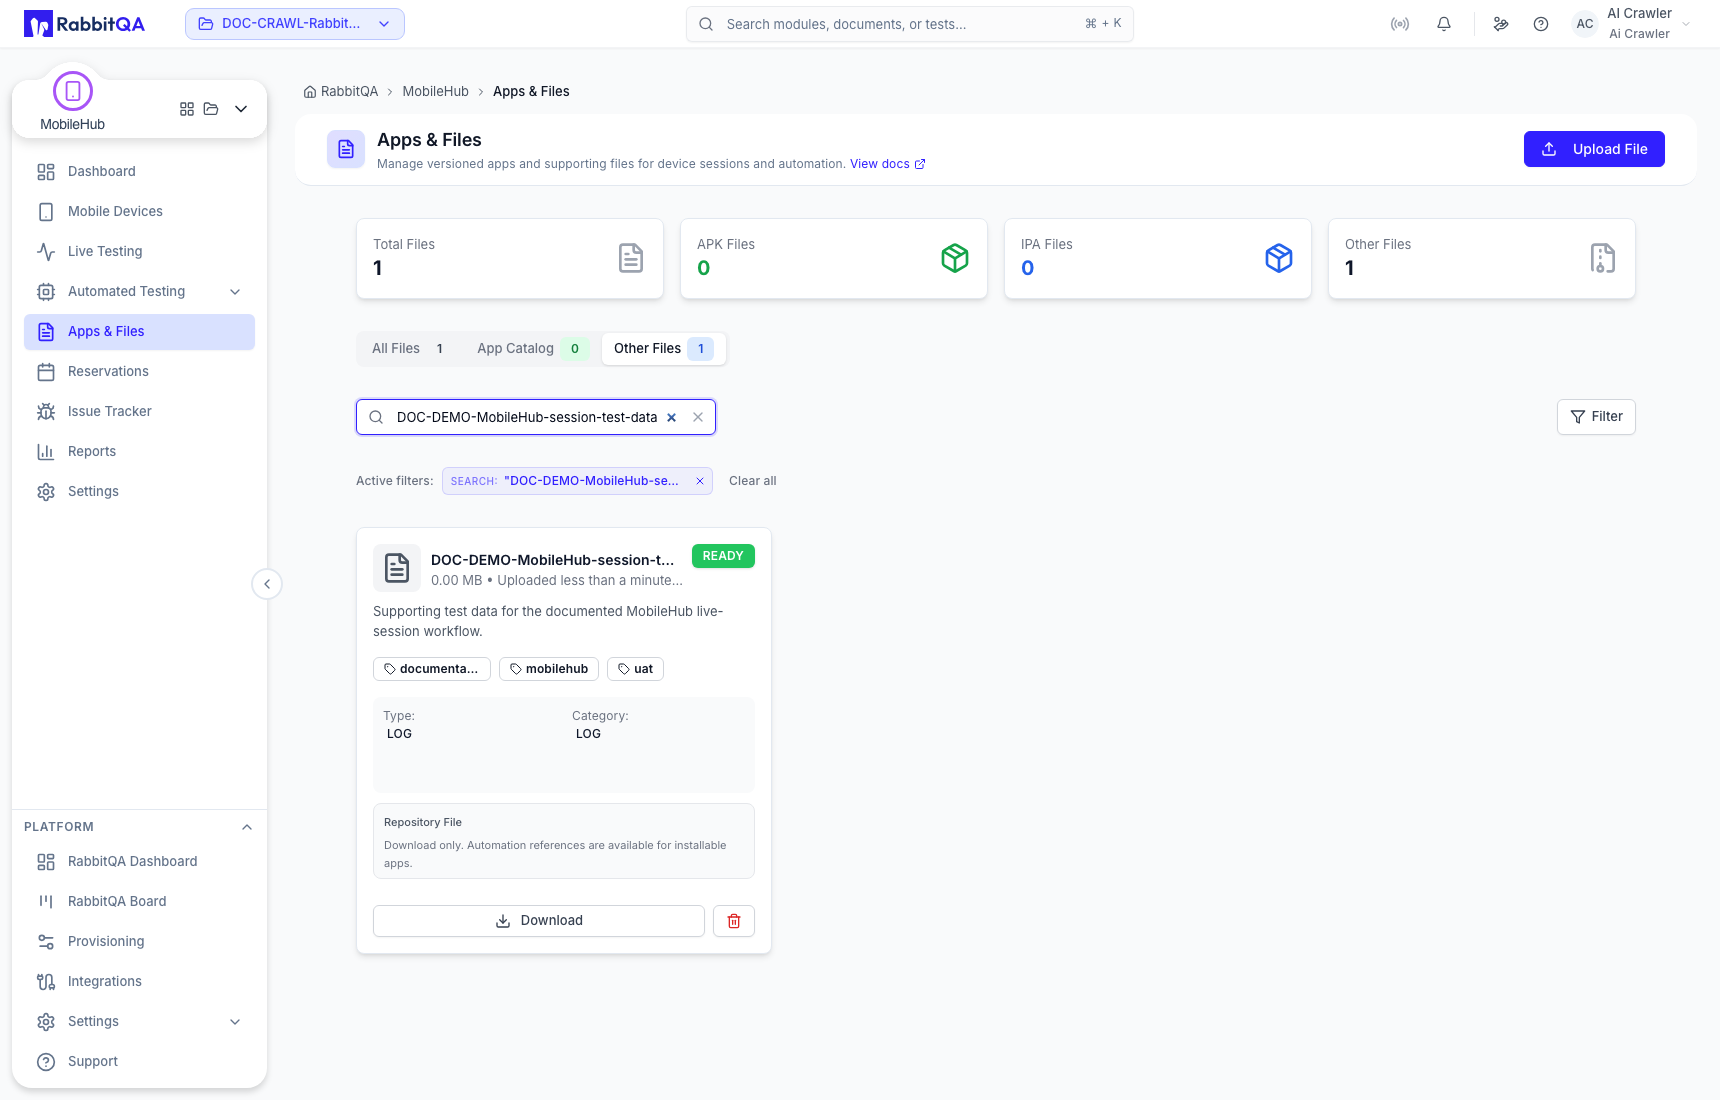Click the Provisioning icon
This screenshot has height=1100, width=1720.
[x=46, y=942]
